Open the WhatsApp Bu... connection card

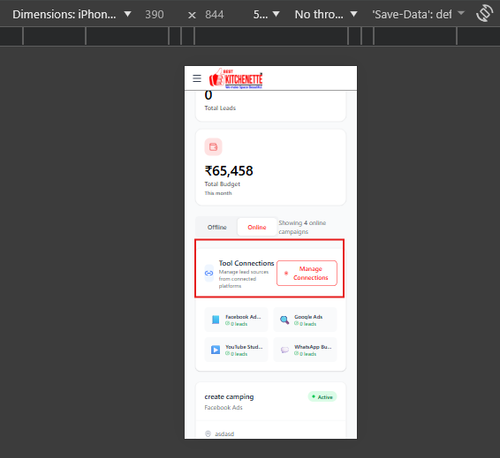click(305, 350)
